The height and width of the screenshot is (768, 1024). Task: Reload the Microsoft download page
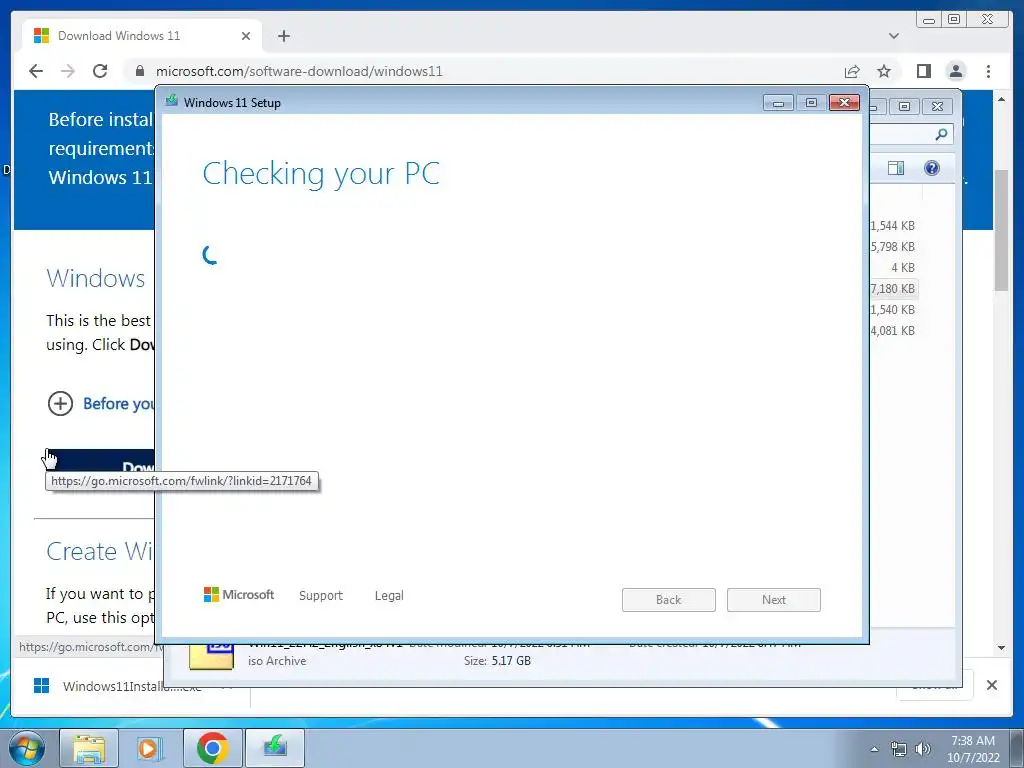point(100,71)
